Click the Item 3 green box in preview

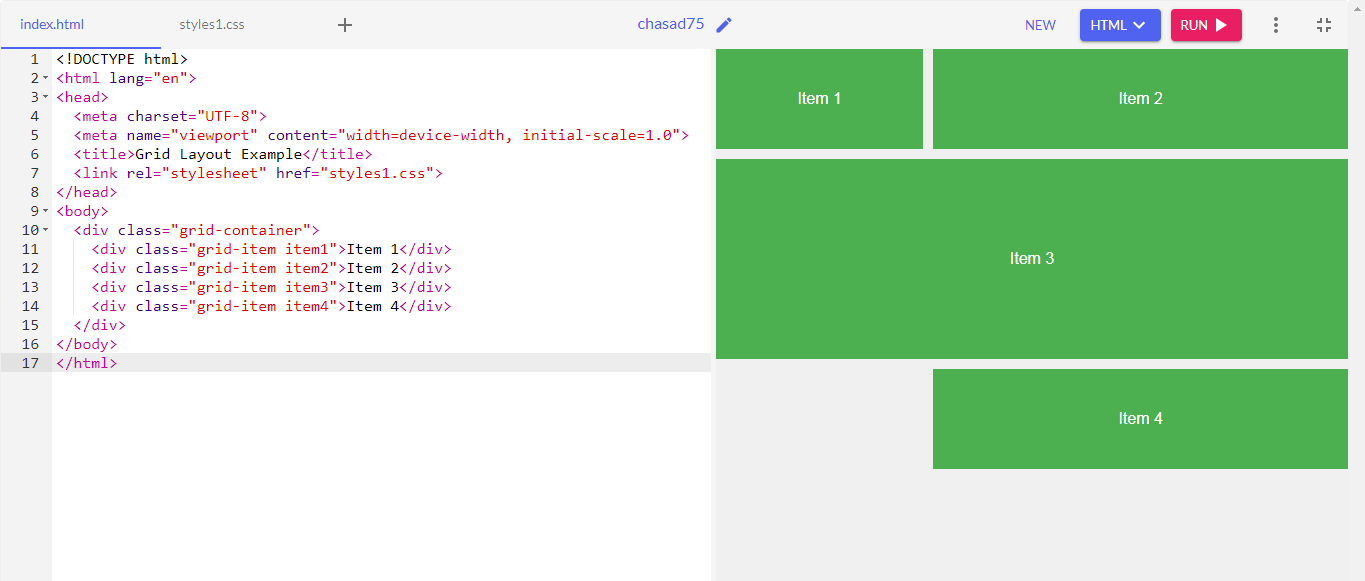[1032, 258]
